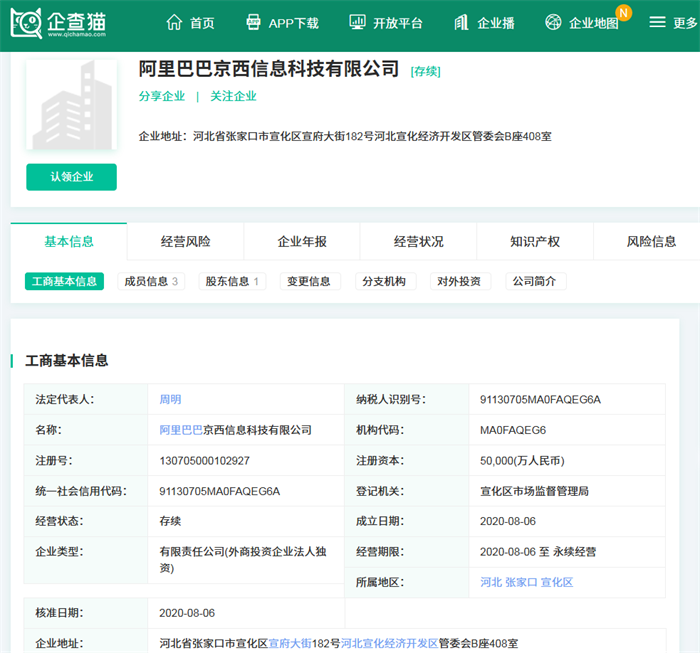
Task: Select the 工商基本信息 sub-tab
Action: click(64, 281)
